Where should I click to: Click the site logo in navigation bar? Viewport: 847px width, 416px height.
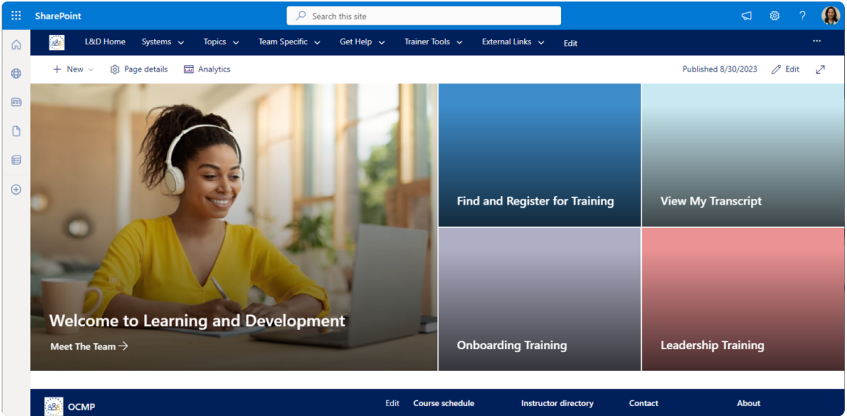coord(57,42)
